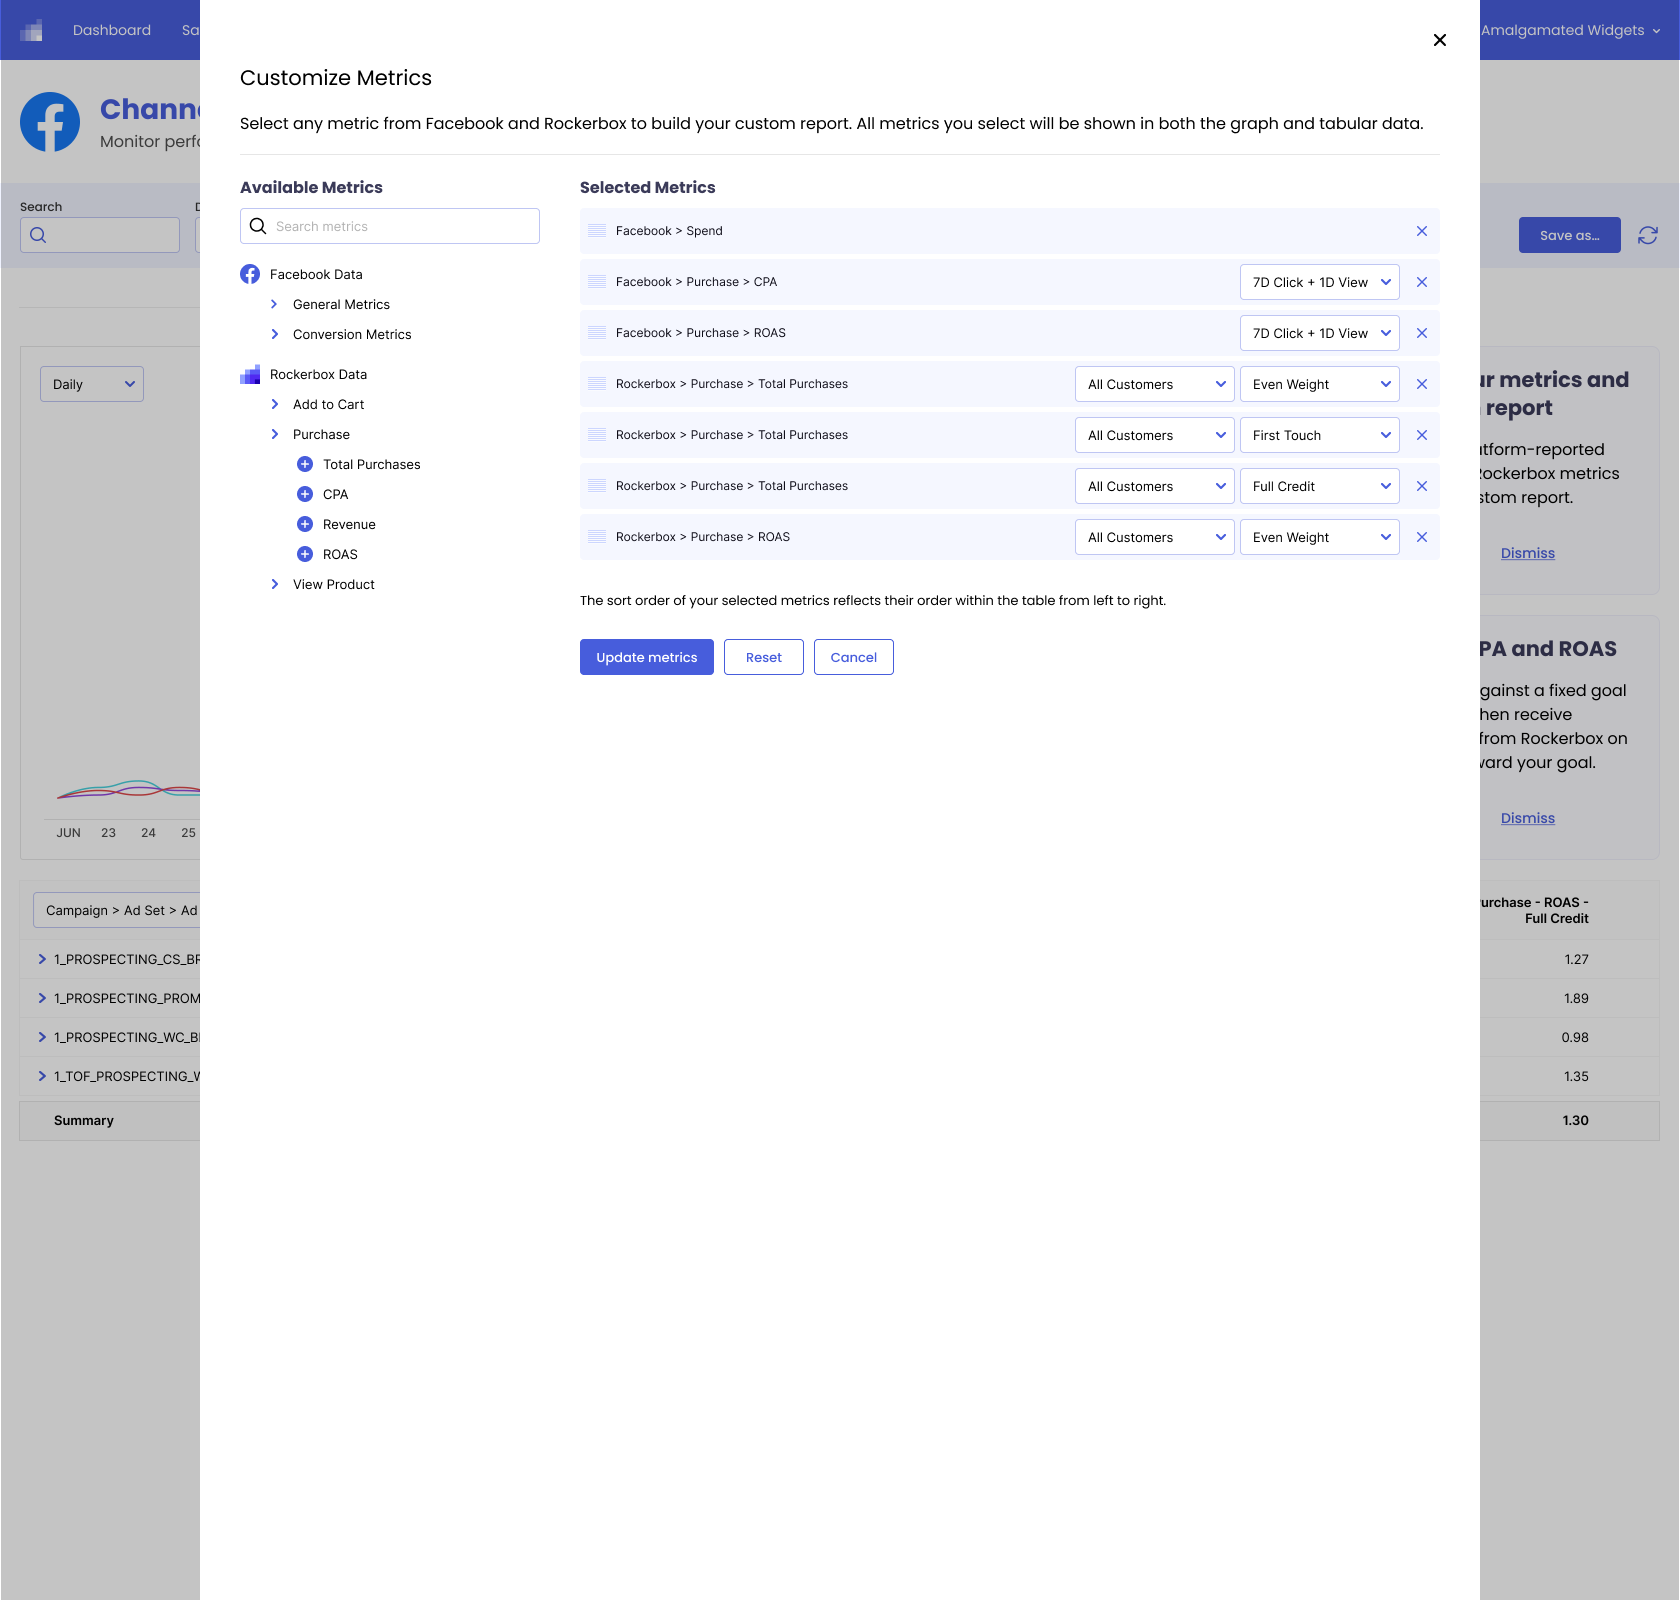Image resolution: width=1680 pixels, height=1600 pixels.
Task: Open Dashboard in top navigation
Action: [x=112, y=30]
